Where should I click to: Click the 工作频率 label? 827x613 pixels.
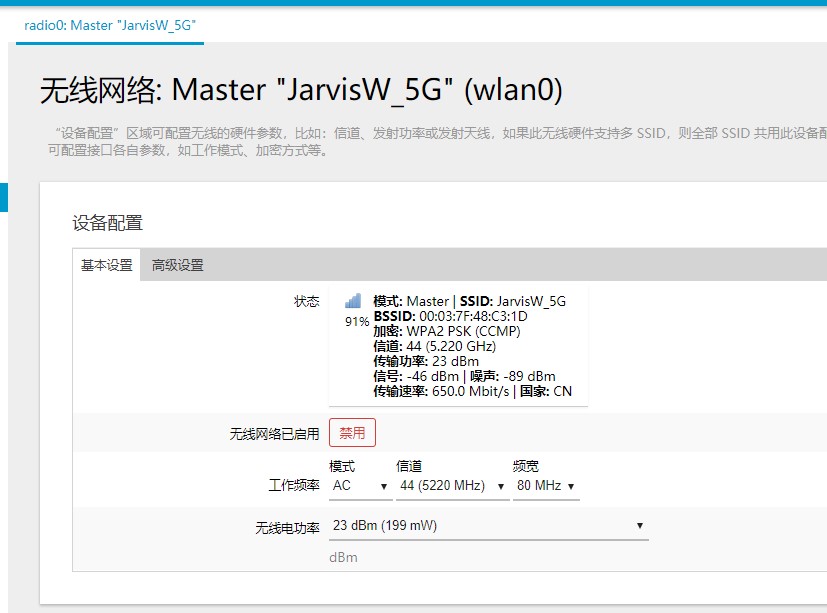point(294,485)
